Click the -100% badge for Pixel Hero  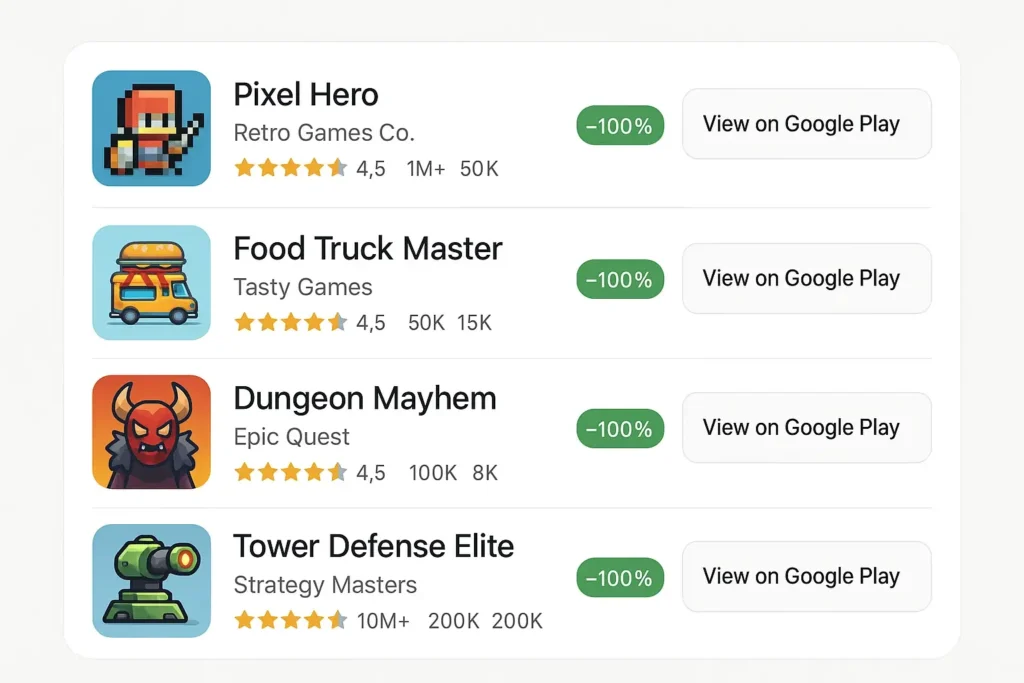(x=620, y=125)
